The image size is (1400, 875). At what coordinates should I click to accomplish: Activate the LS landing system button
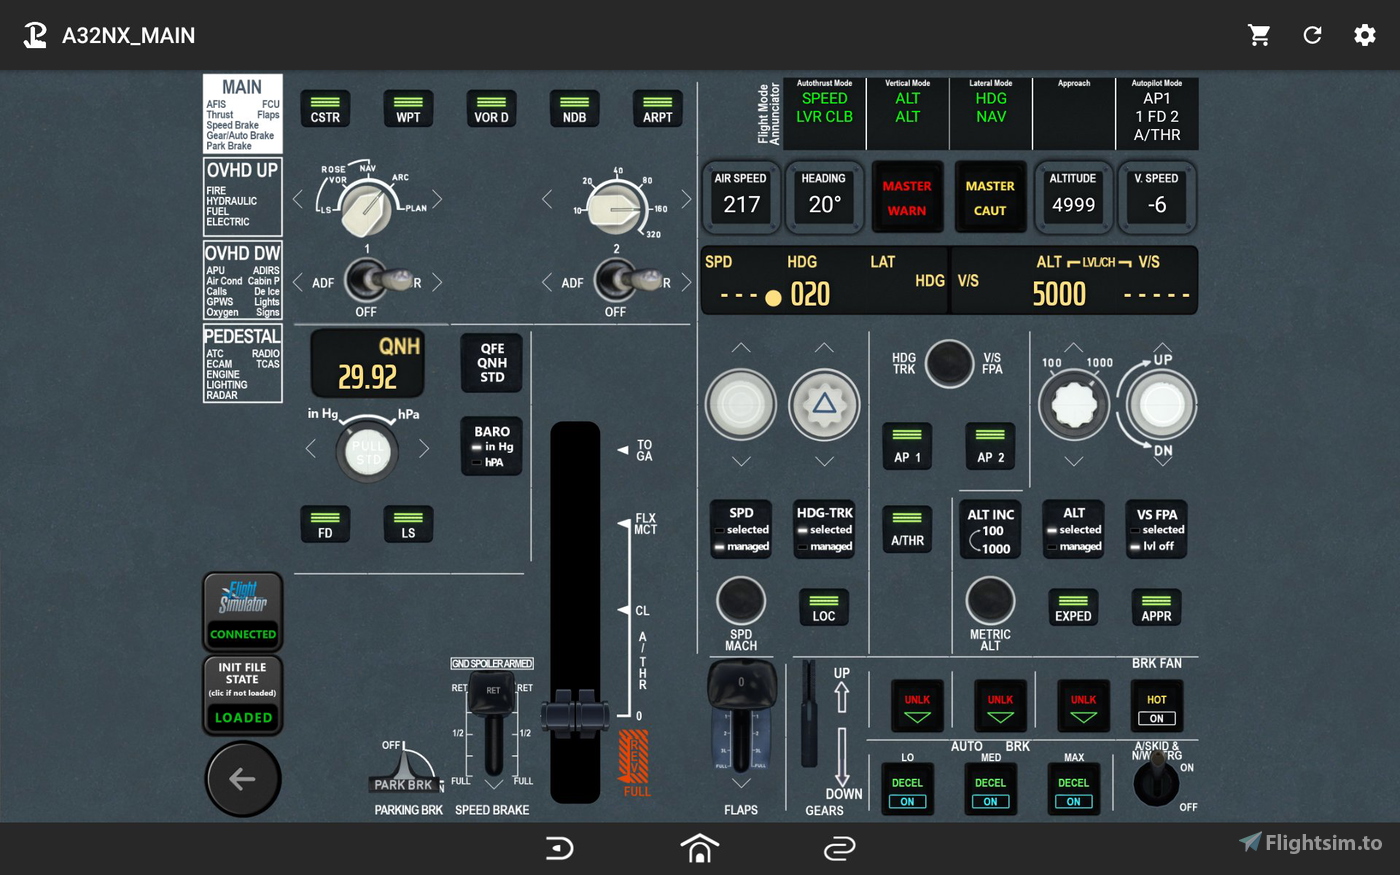[408, 524]
